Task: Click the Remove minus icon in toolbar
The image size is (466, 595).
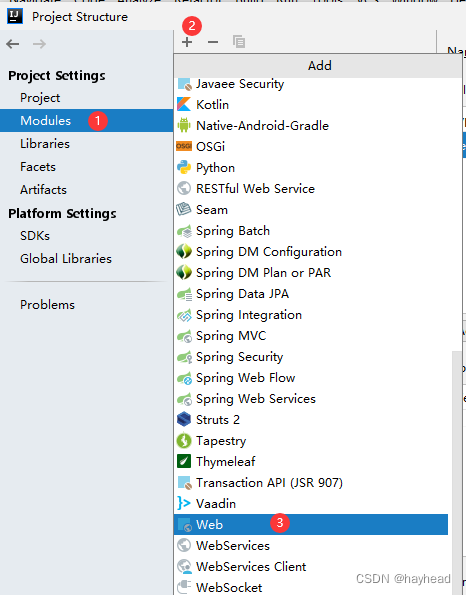Action: [x=213, y=42]
